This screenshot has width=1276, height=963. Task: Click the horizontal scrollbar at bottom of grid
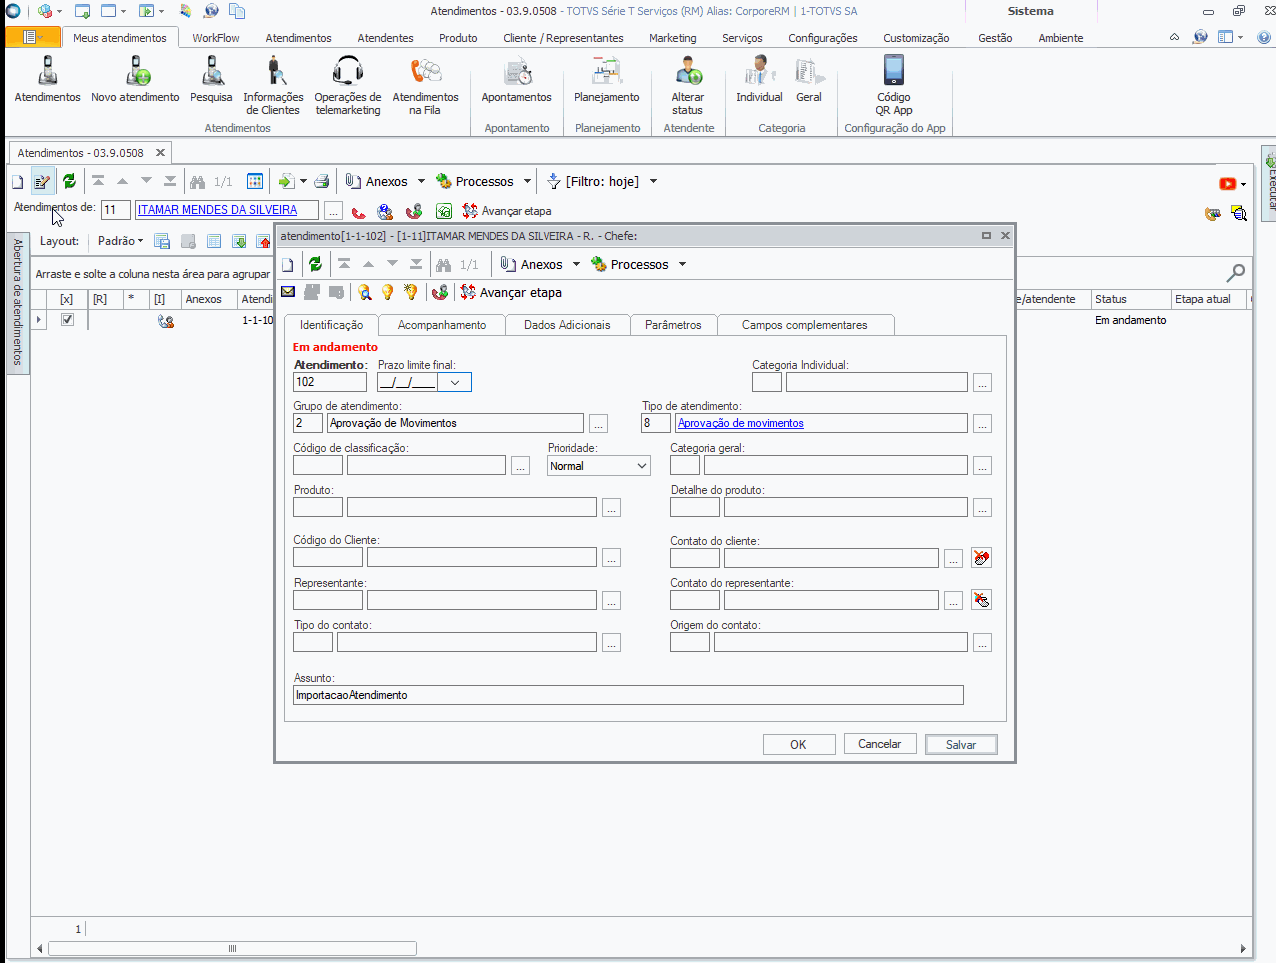click(x=232, y=948)
